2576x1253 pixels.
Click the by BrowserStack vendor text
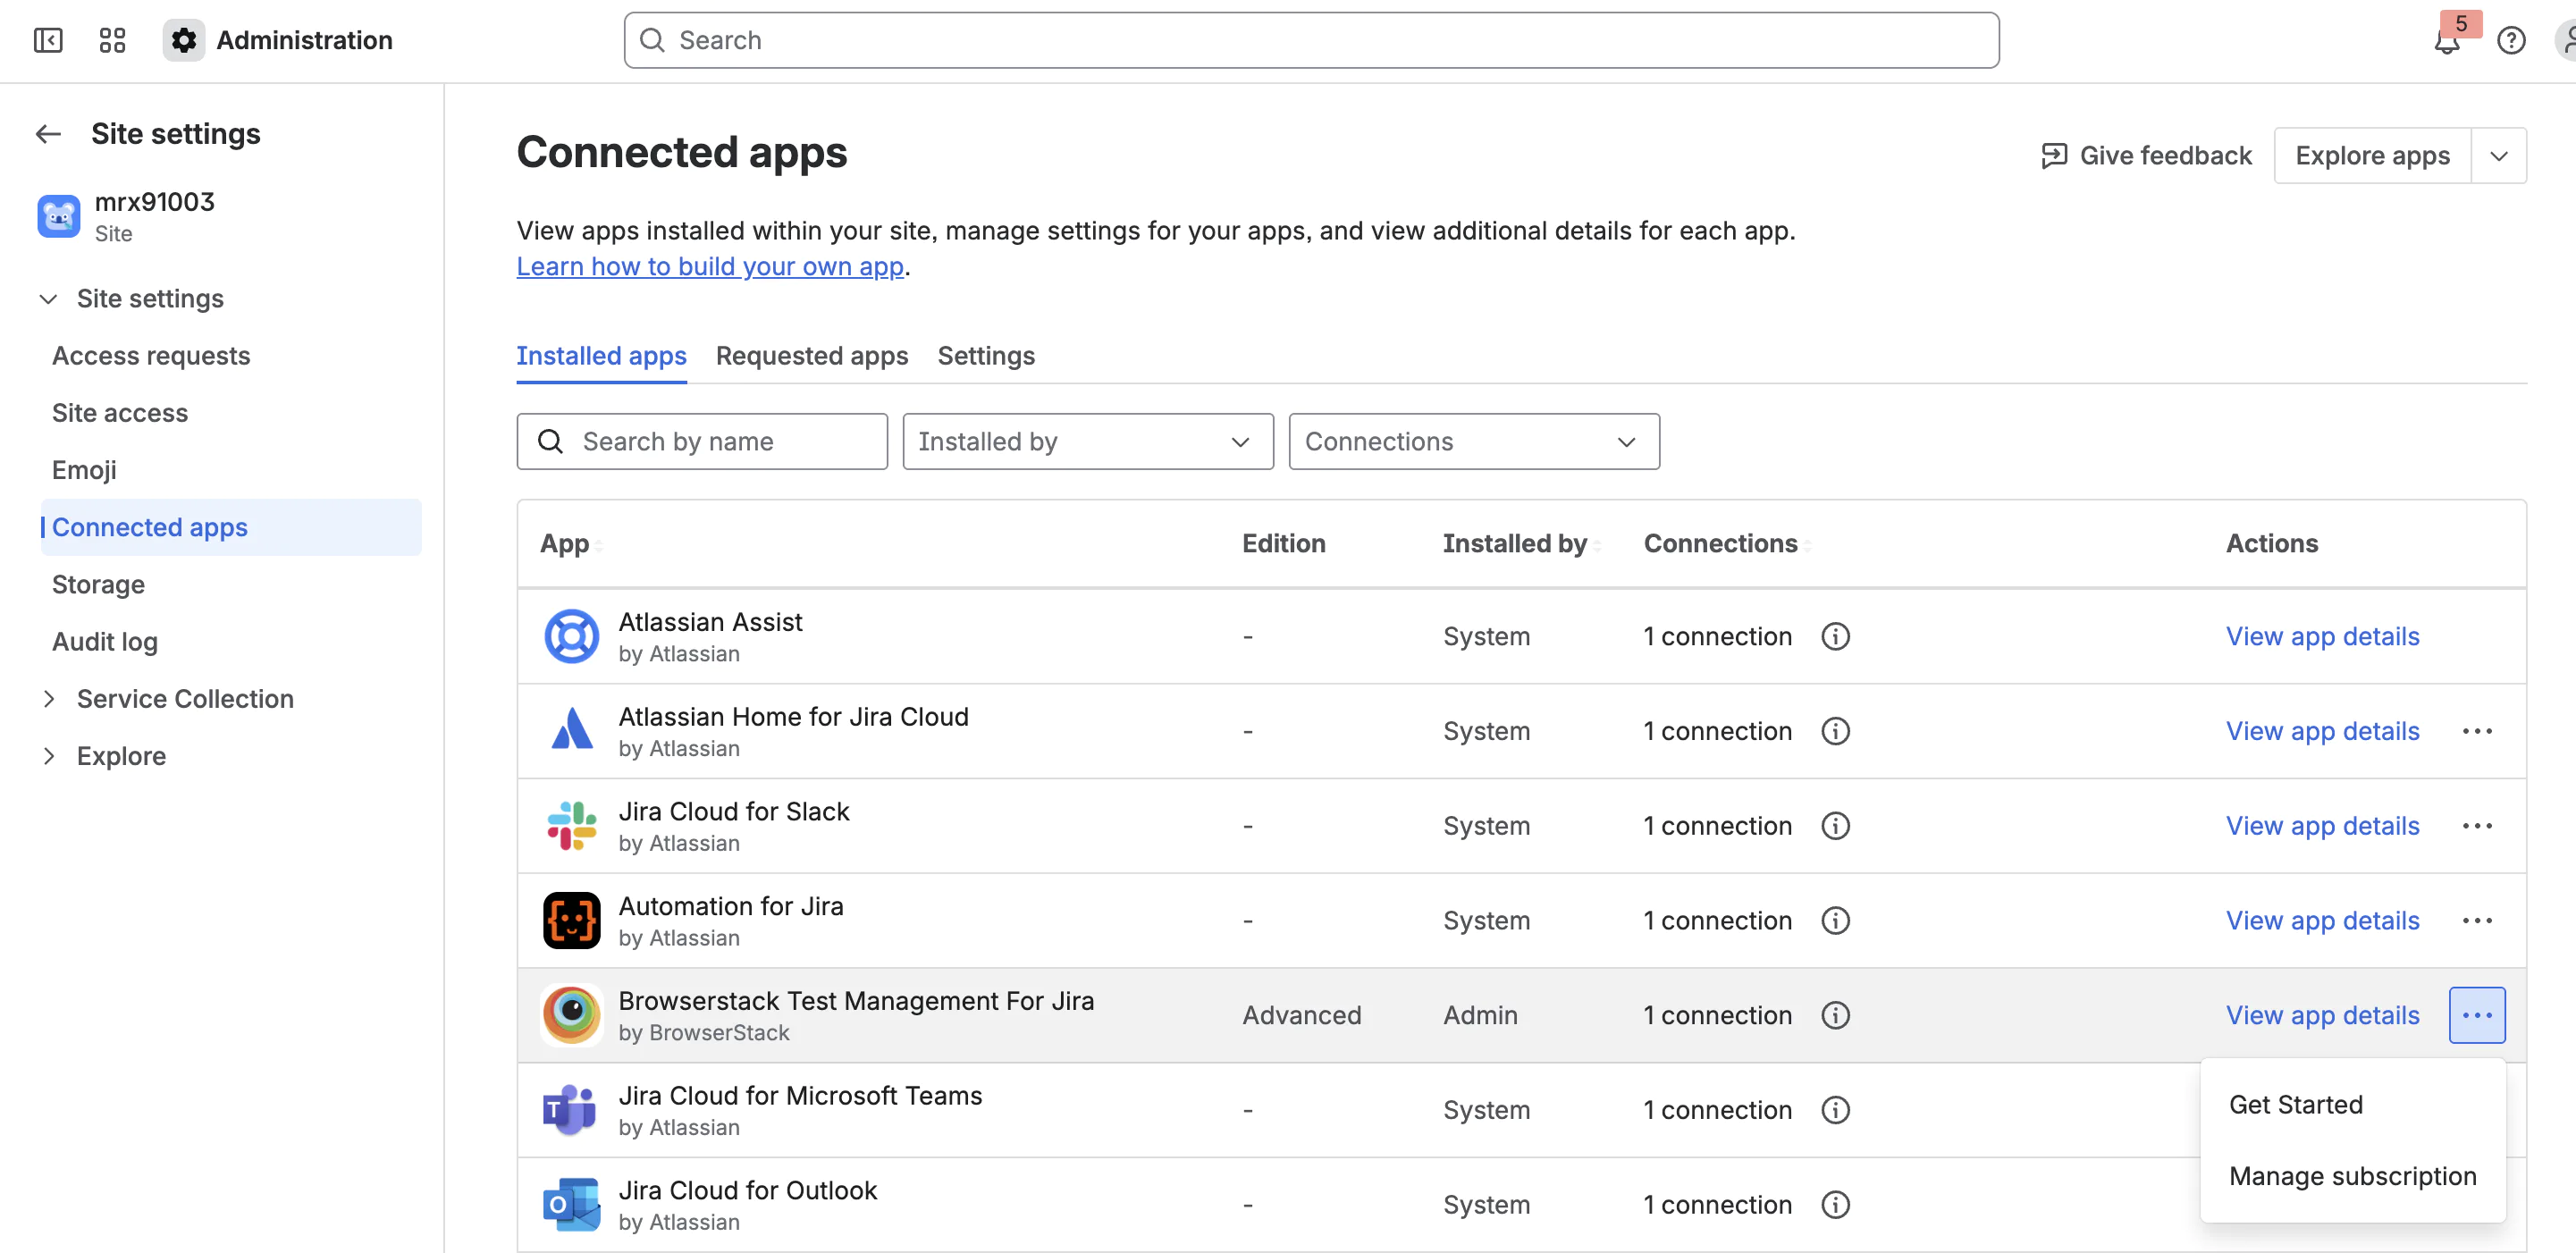[x=704, y=1033]
